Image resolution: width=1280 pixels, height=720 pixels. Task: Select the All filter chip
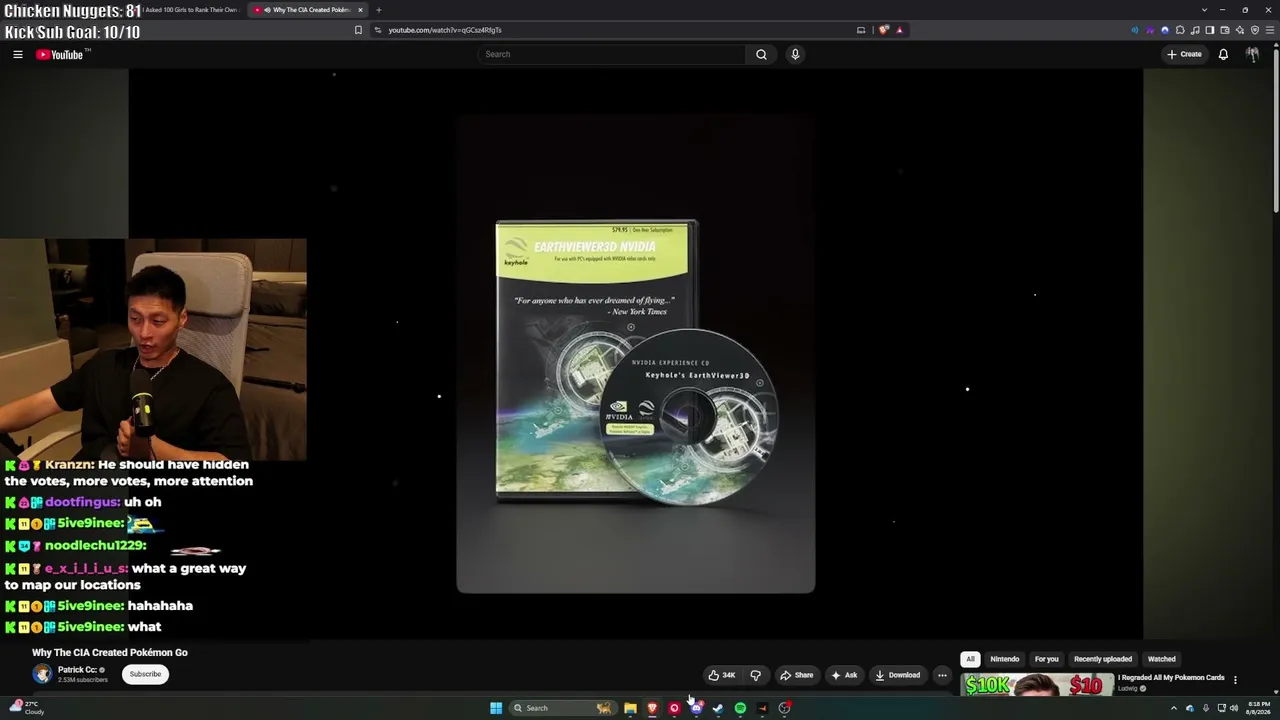coord(970,659)
